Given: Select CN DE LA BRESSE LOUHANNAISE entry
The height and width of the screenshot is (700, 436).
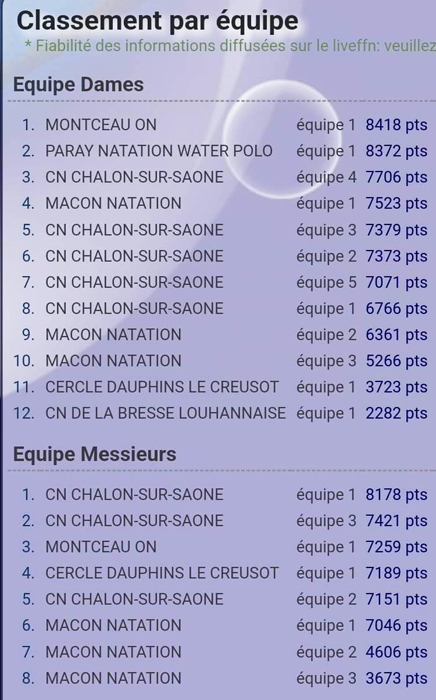Looking at the screenshot, I should pos(166,413).
